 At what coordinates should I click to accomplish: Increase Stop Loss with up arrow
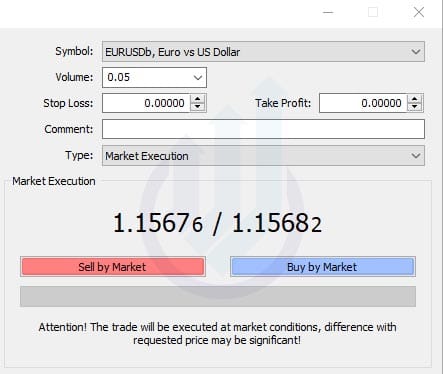198,99
